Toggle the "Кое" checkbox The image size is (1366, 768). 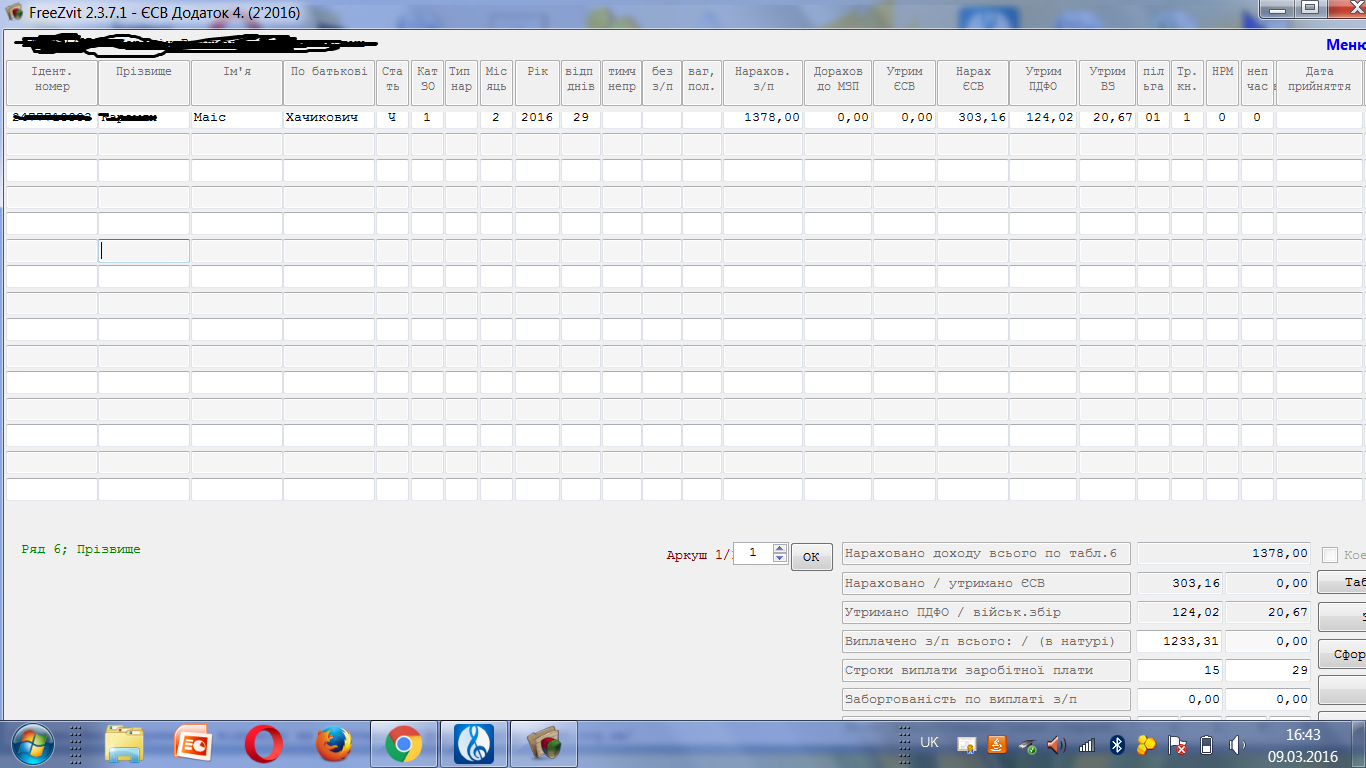(x=1330, y=555)
